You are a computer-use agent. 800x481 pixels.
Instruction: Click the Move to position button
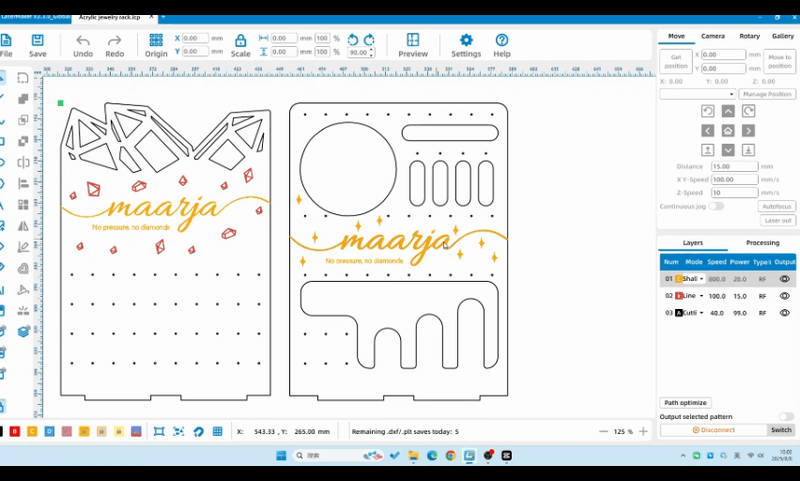780,62
